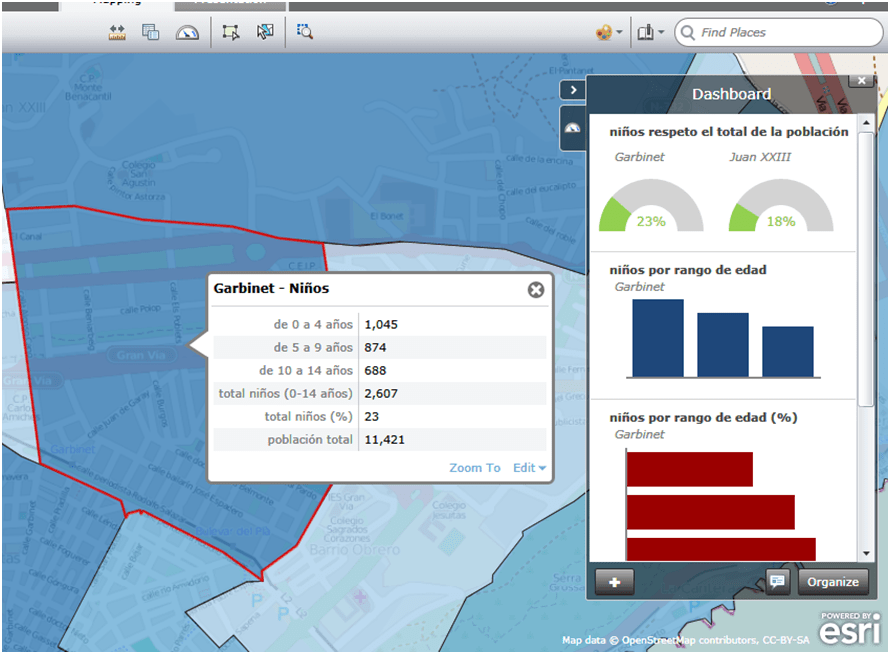
Task: Click the value 688 in popup
Action: click(x=375, y=371)
